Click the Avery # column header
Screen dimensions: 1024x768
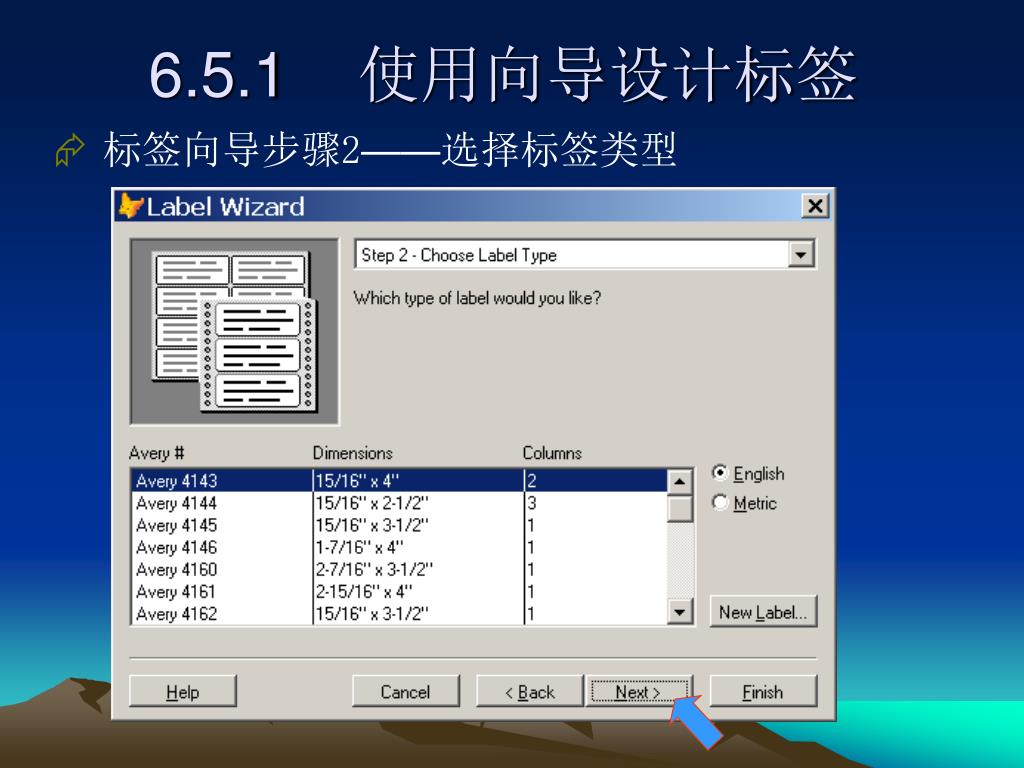pos(157,453)
